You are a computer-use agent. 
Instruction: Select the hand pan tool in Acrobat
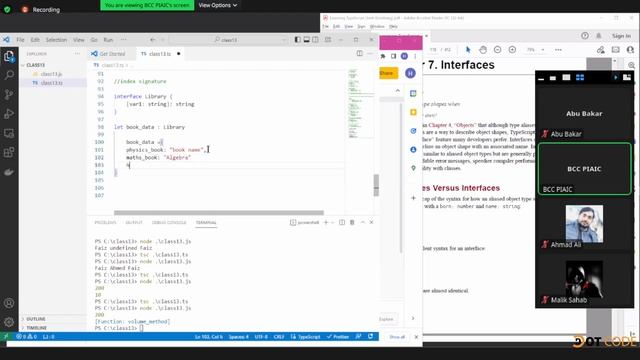483,50
